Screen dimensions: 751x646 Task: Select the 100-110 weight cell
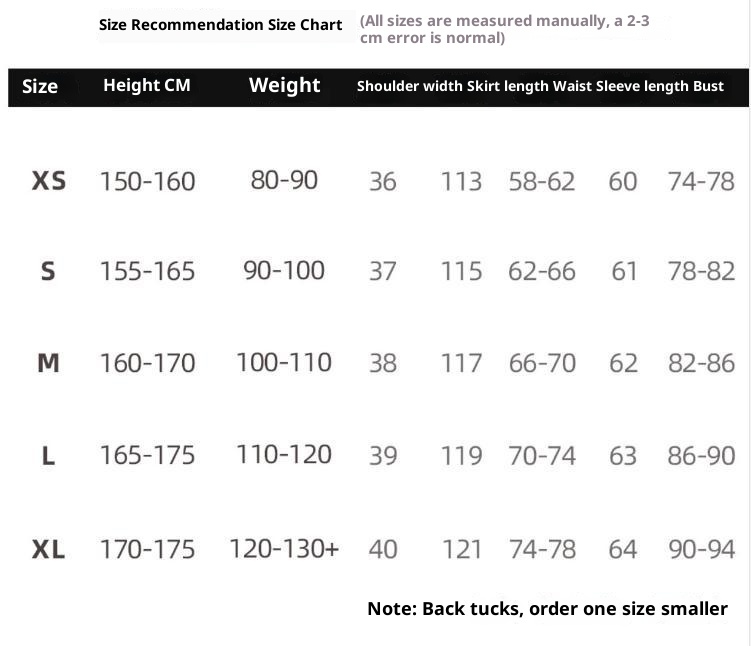[284, 362]
